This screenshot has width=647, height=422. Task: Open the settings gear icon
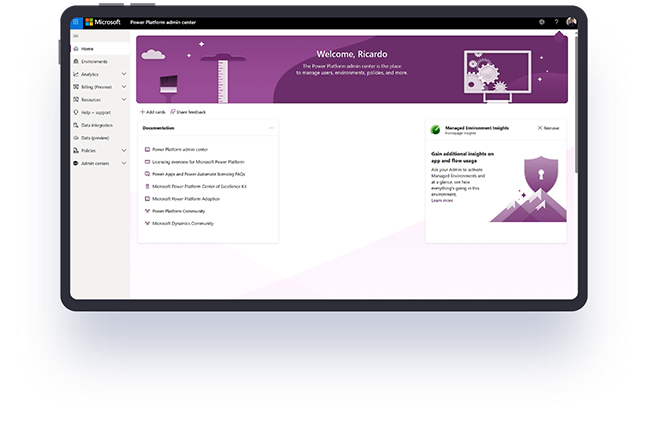(x=542, y=22)
